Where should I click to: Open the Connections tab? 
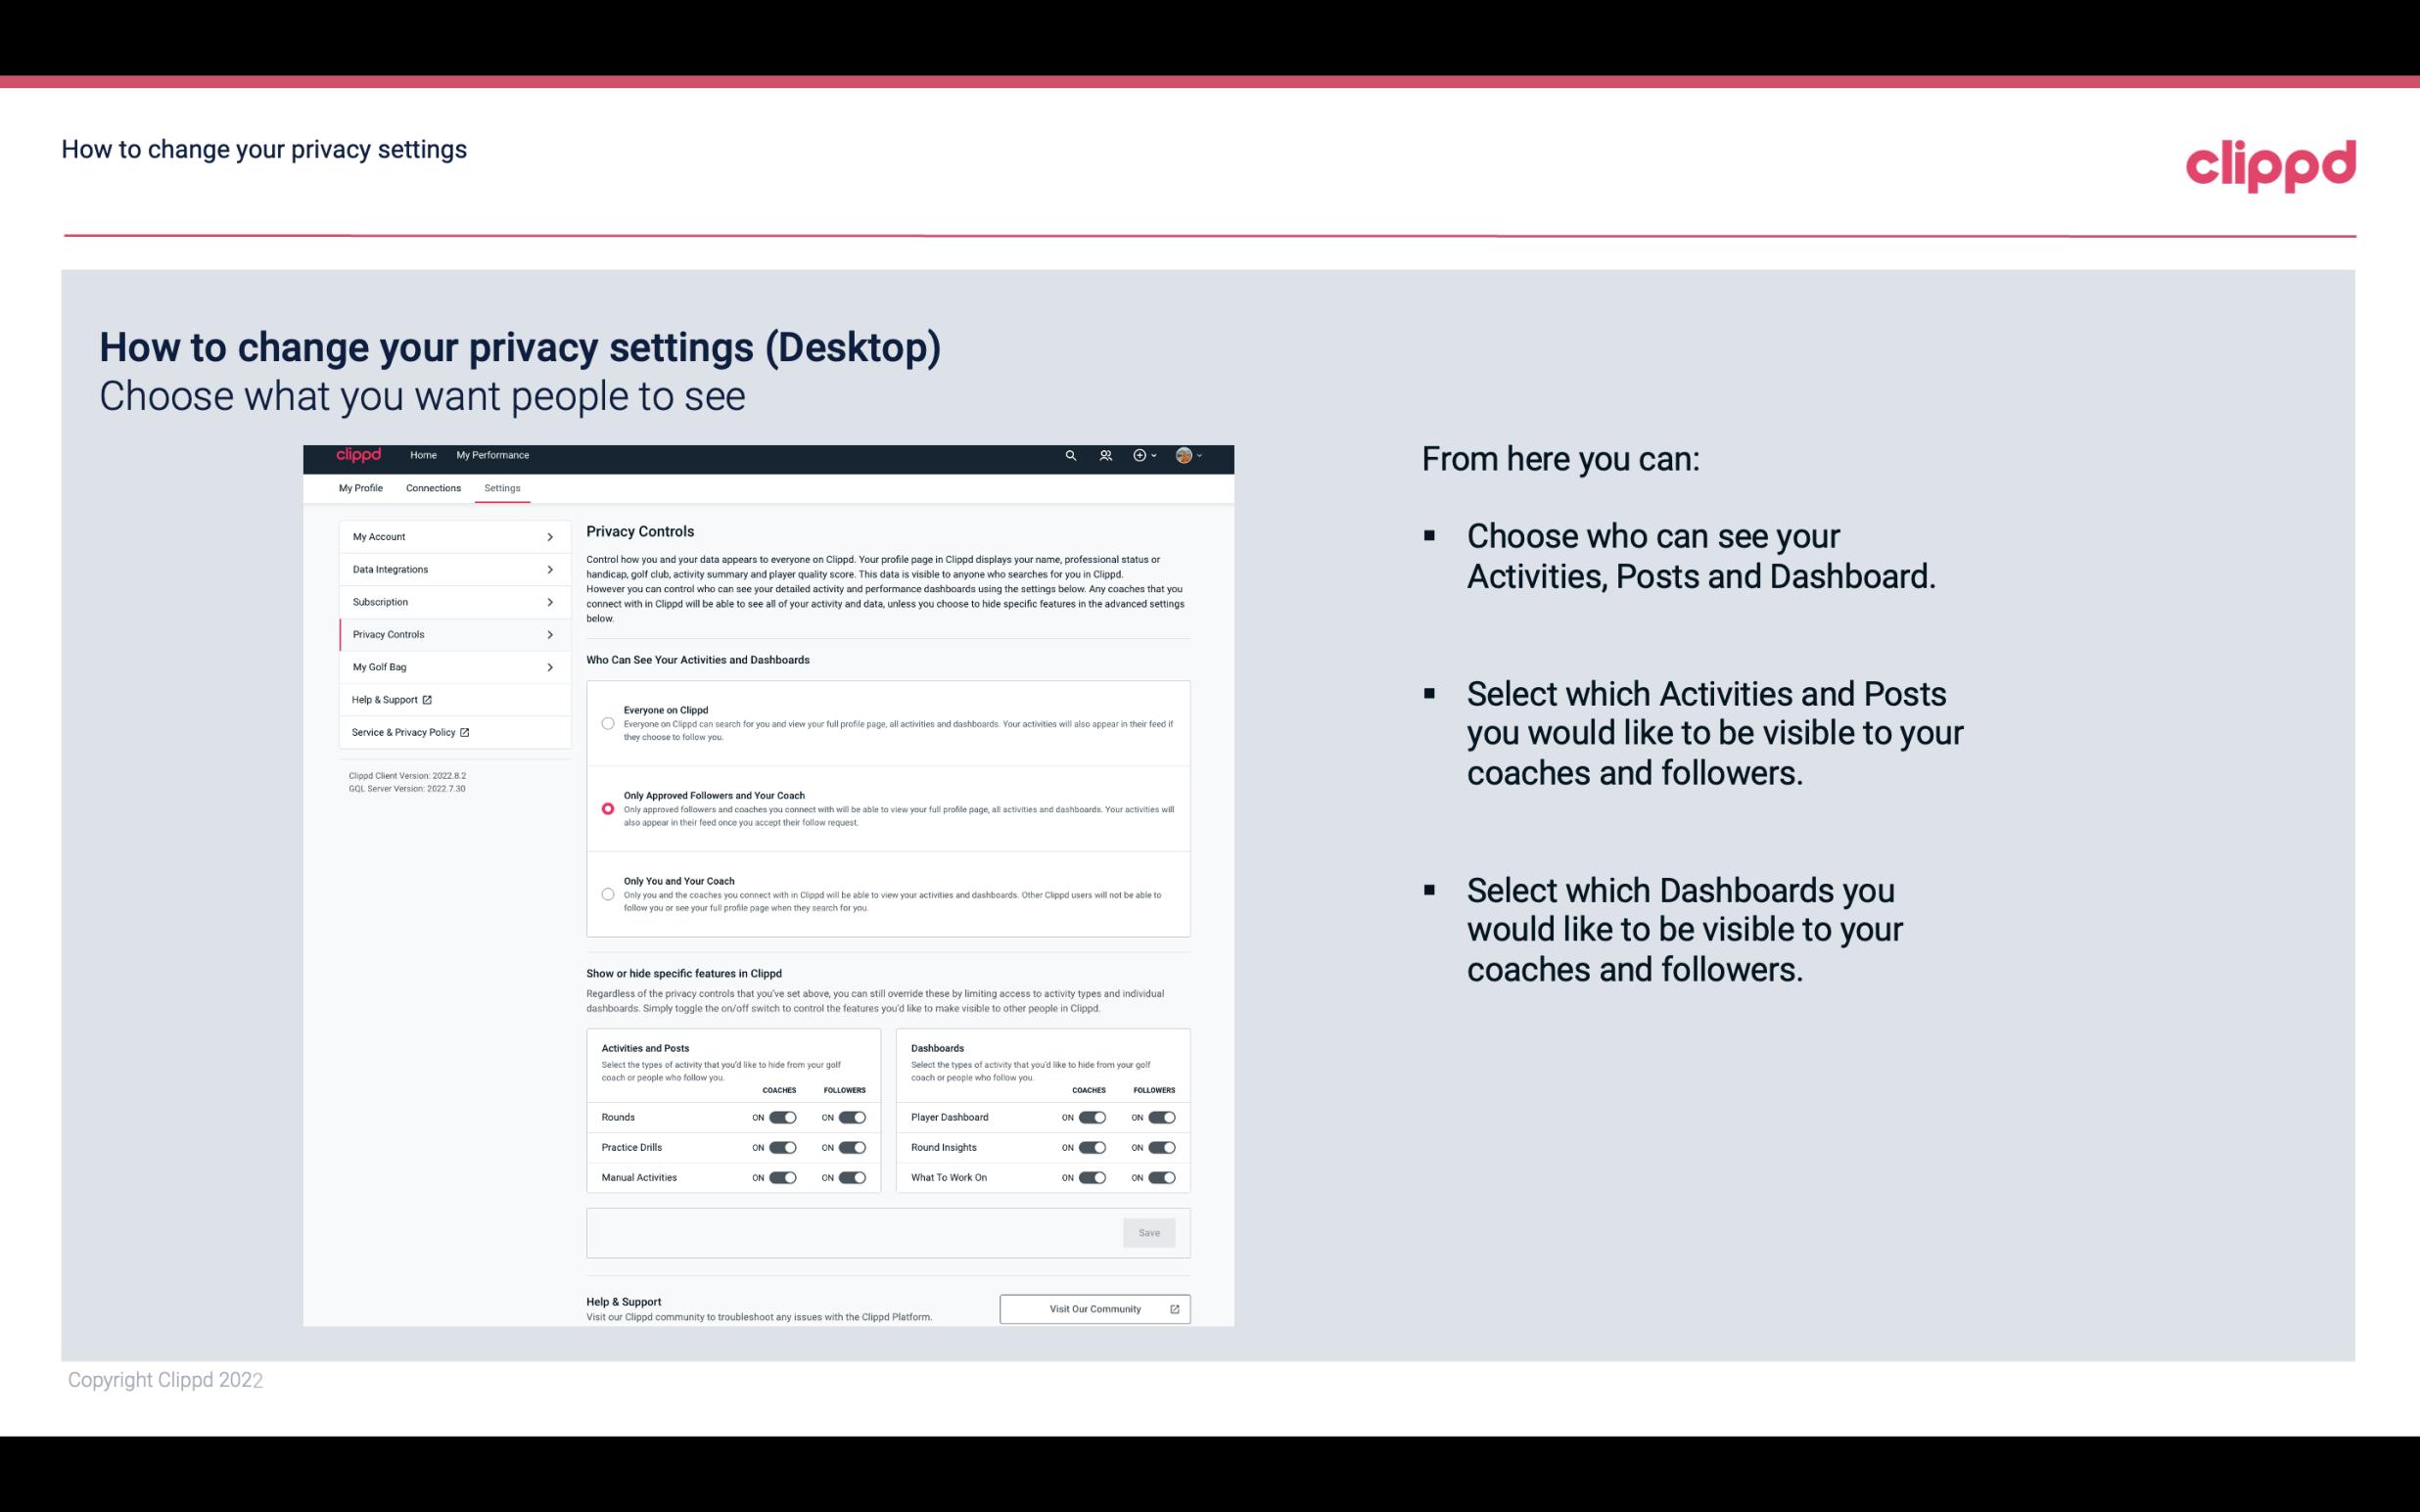coord(432,487)
